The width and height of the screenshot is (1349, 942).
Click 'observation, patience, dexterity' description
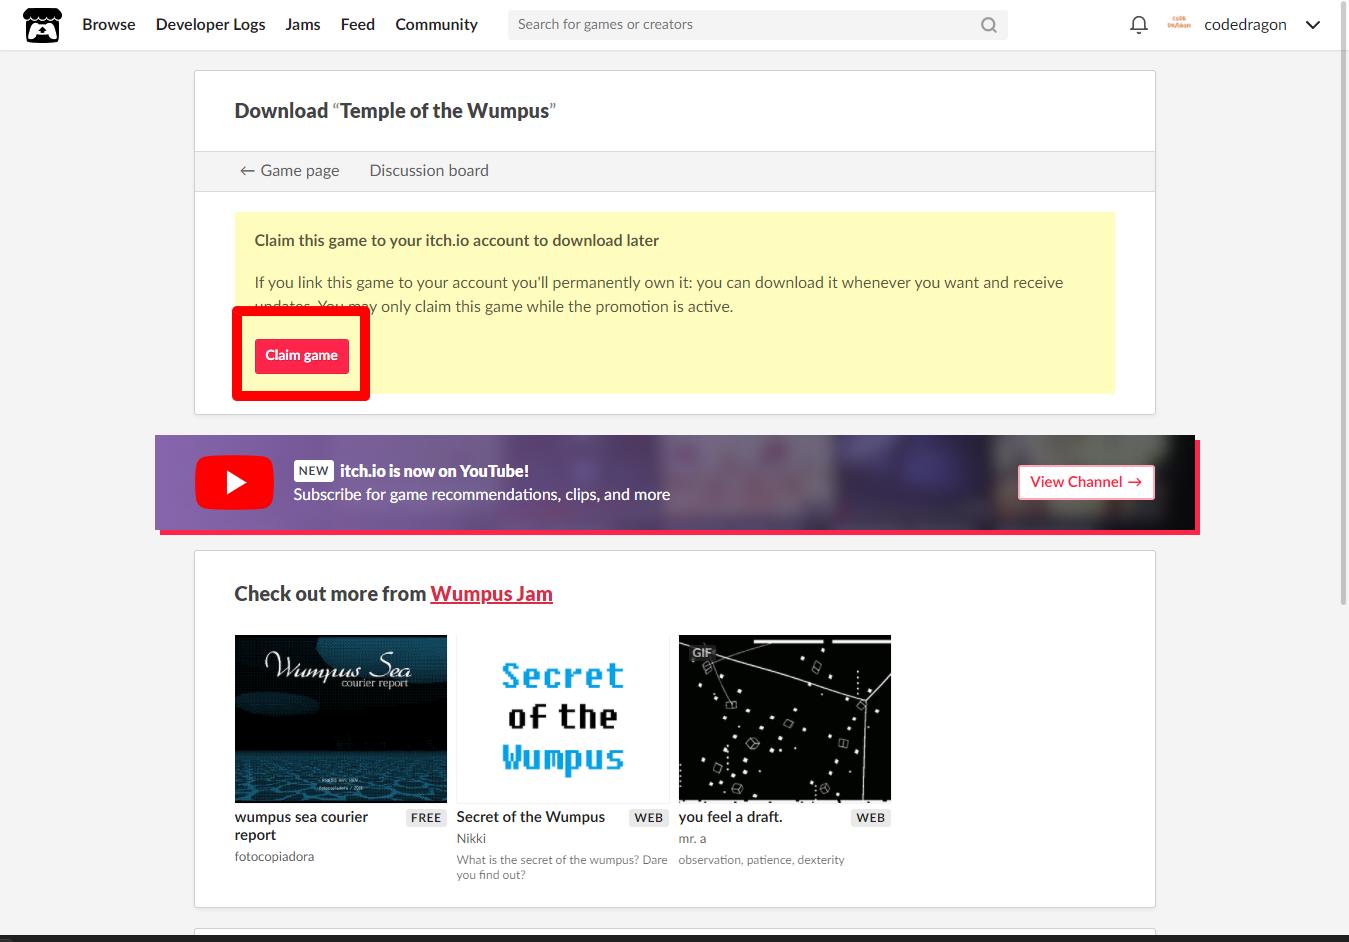[x=761, y=860]
